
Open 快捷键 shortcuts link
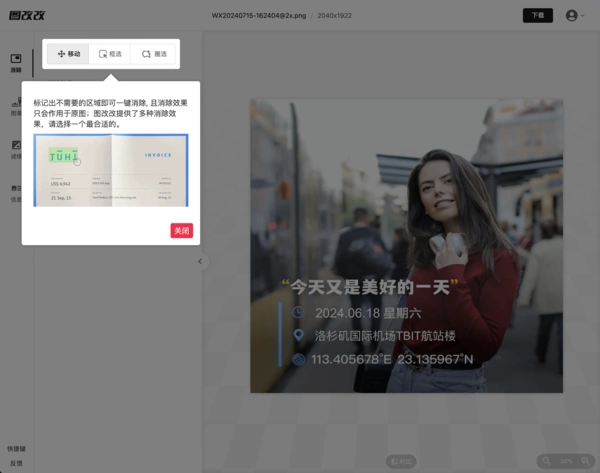point(15,449)
